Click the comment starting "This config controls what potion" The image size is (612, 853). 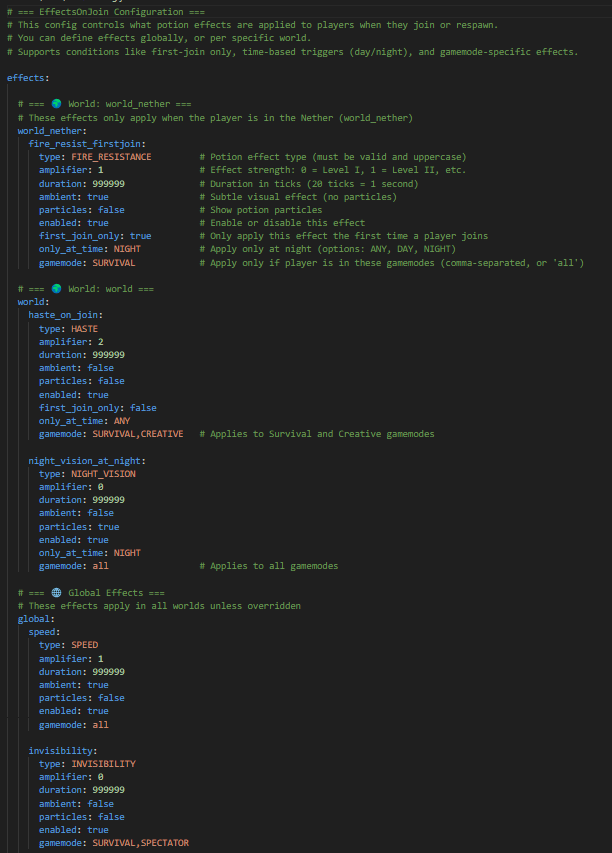252,25
